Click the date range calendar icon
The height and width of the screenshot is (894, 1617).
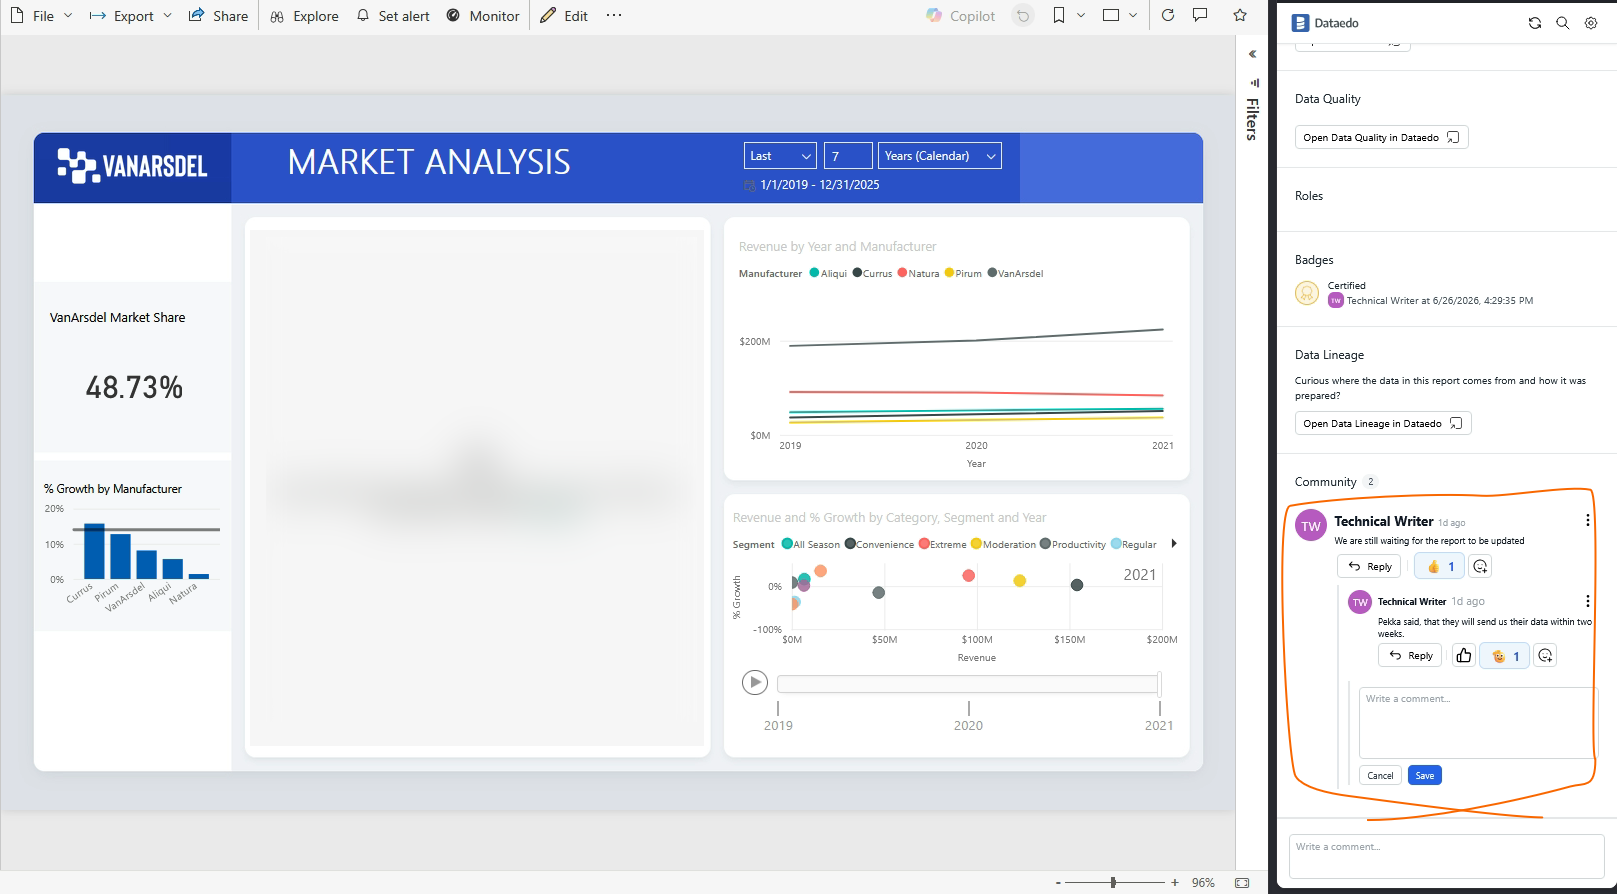click(750, 185)
